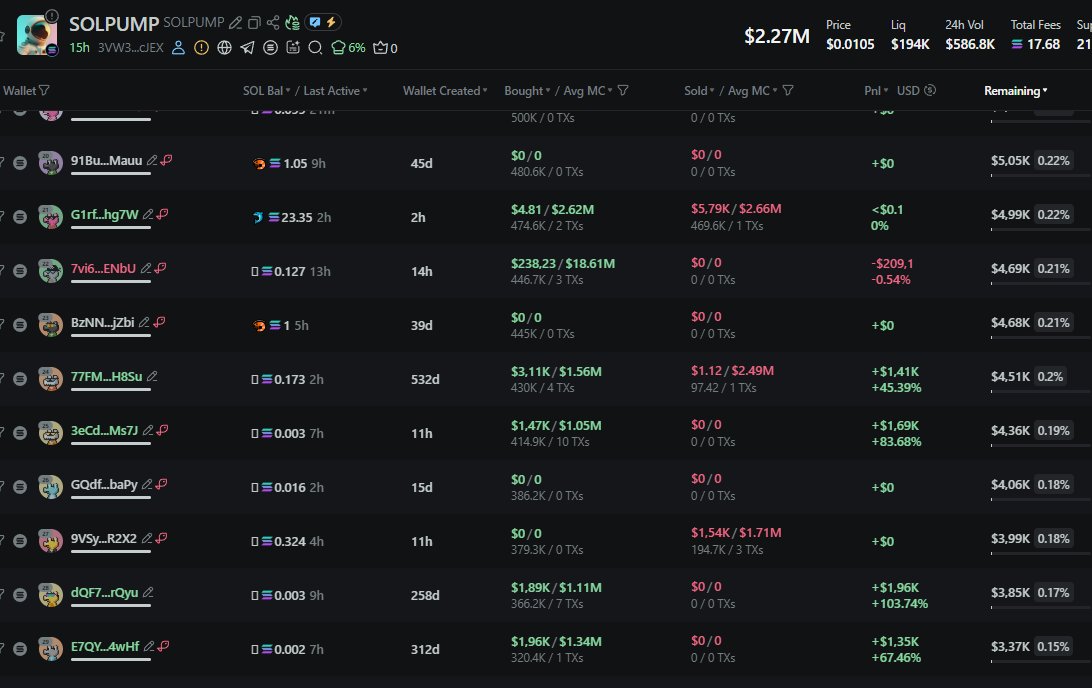
Task: Click the pink fish icon beside 91Bu...Mauu
Action: pos(165,160)
